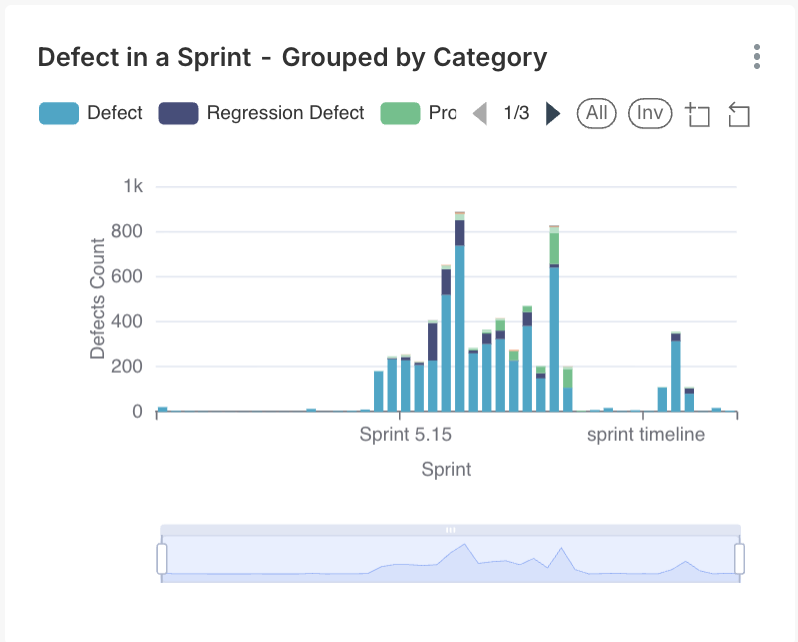Select all legend series with All

pos(597,113)
